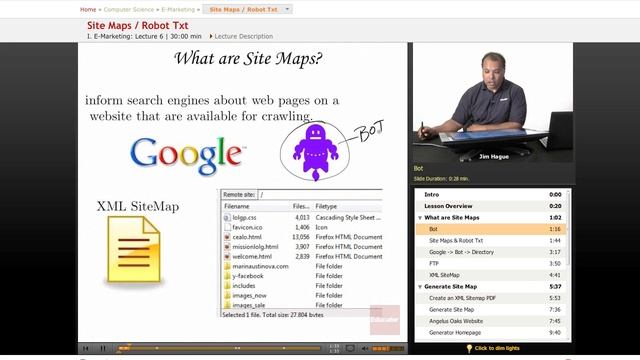
Task: Click the y-facebook folder icon
Action: click(x=227, y=276)
